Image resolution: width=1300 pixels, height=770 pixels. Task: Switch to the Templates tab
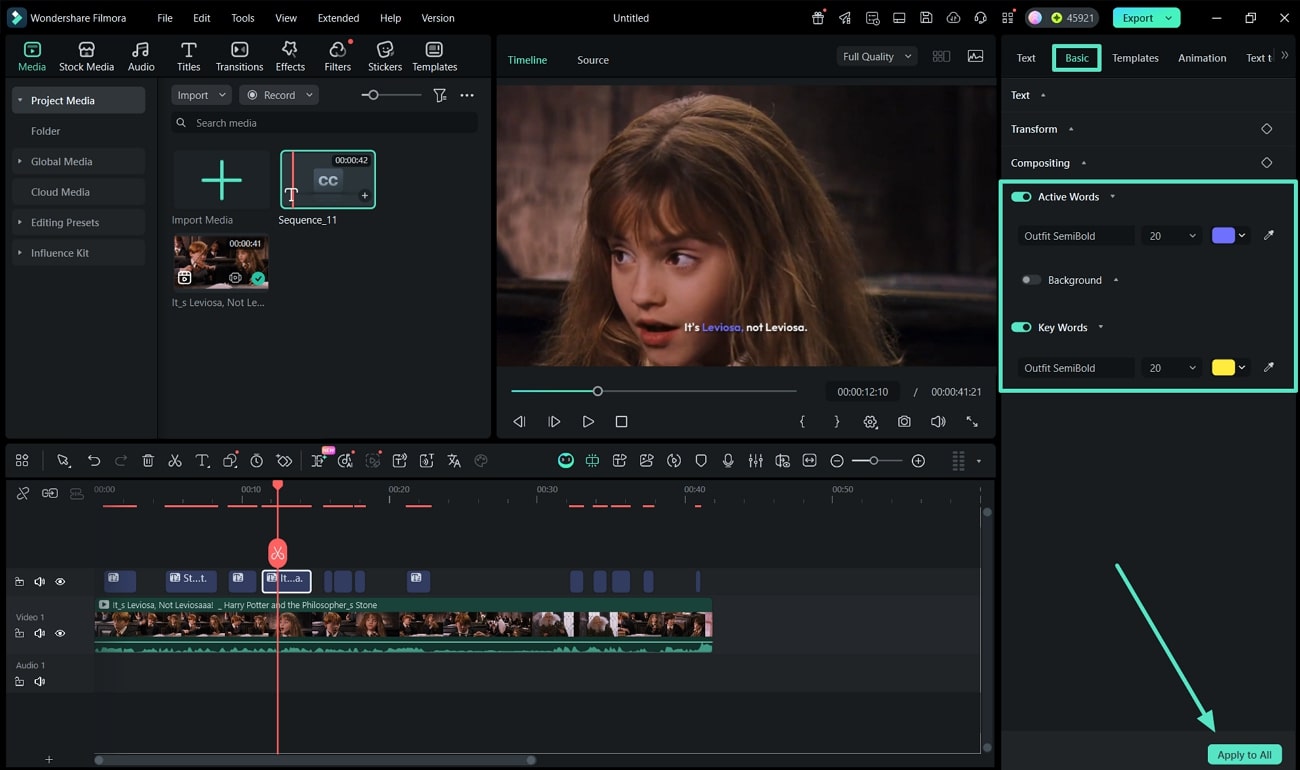(x=1135, y=57)
